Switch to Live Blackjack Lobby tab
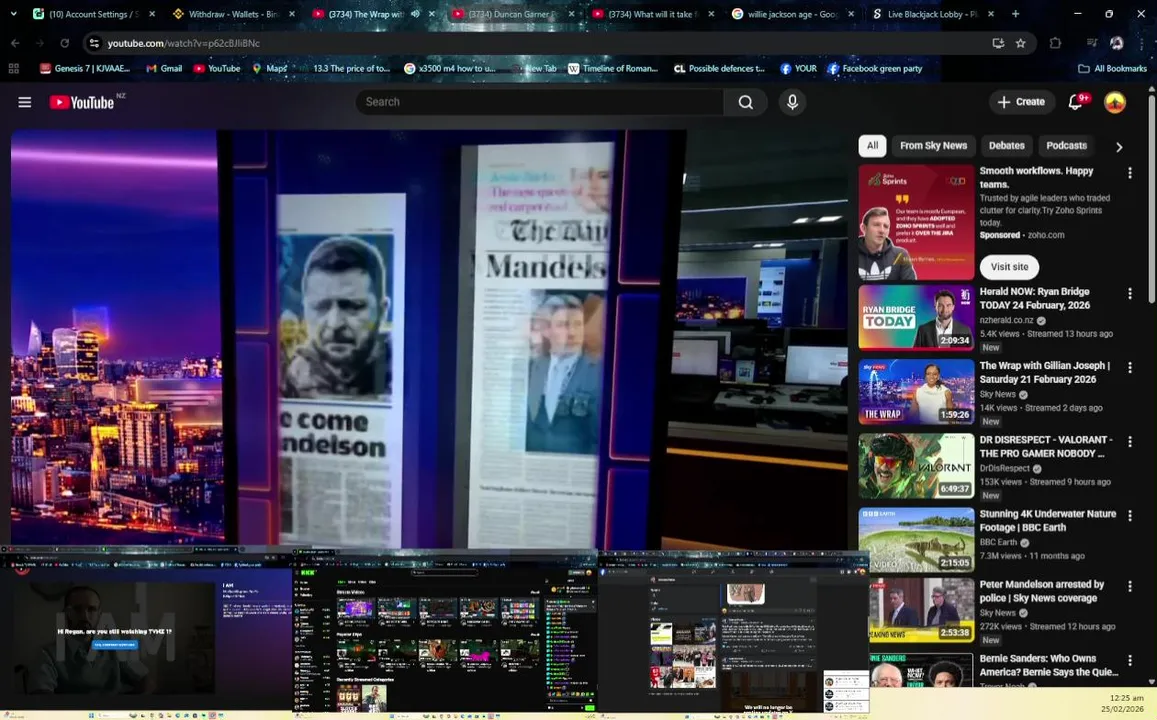Viewport: 1157px width, 720px height. point(930,14)
